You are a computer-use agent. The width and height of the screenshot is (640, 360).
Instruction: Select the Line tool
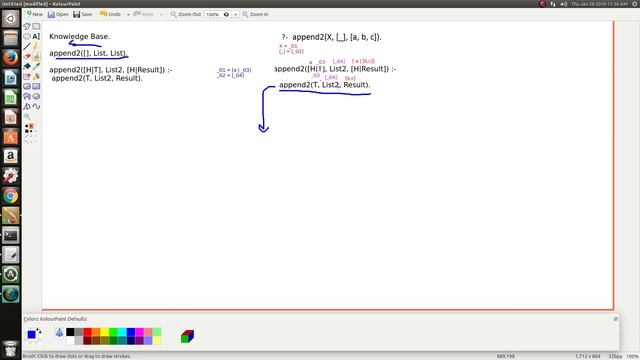(x=27, y=46)
